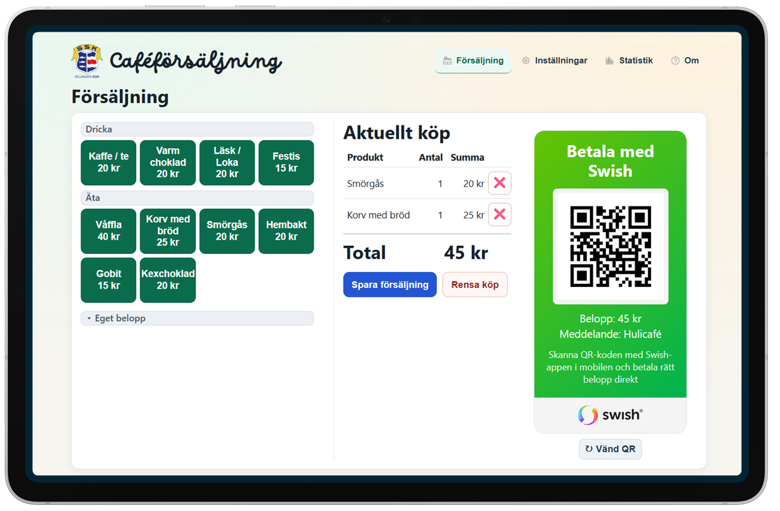The width and height of the screenshot is (780, 511).
Task: Open the Försäljning tab
Action: pyautogui.click(x=473, y=61)
